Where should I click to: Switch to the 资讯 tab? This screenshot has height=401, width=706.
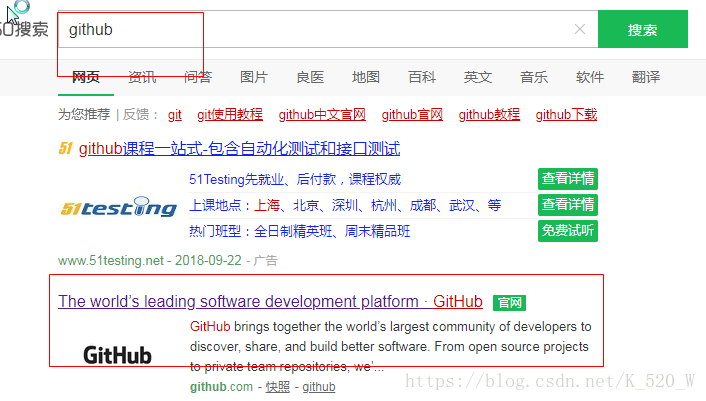tap(142, 77)
